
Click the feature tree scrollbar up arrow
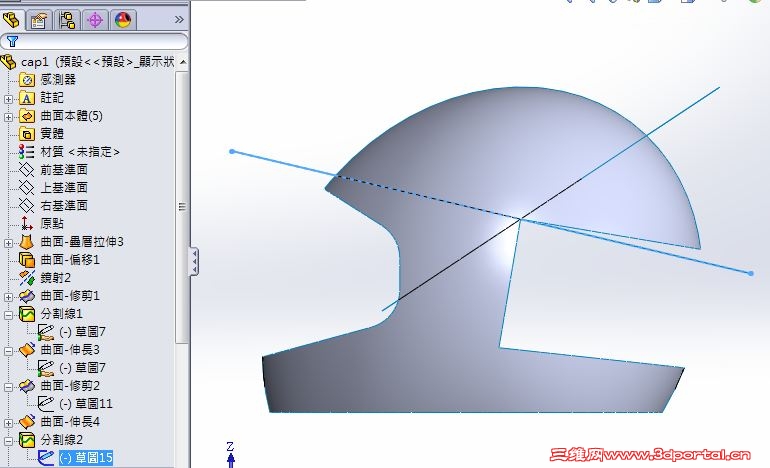click(183, 62)
